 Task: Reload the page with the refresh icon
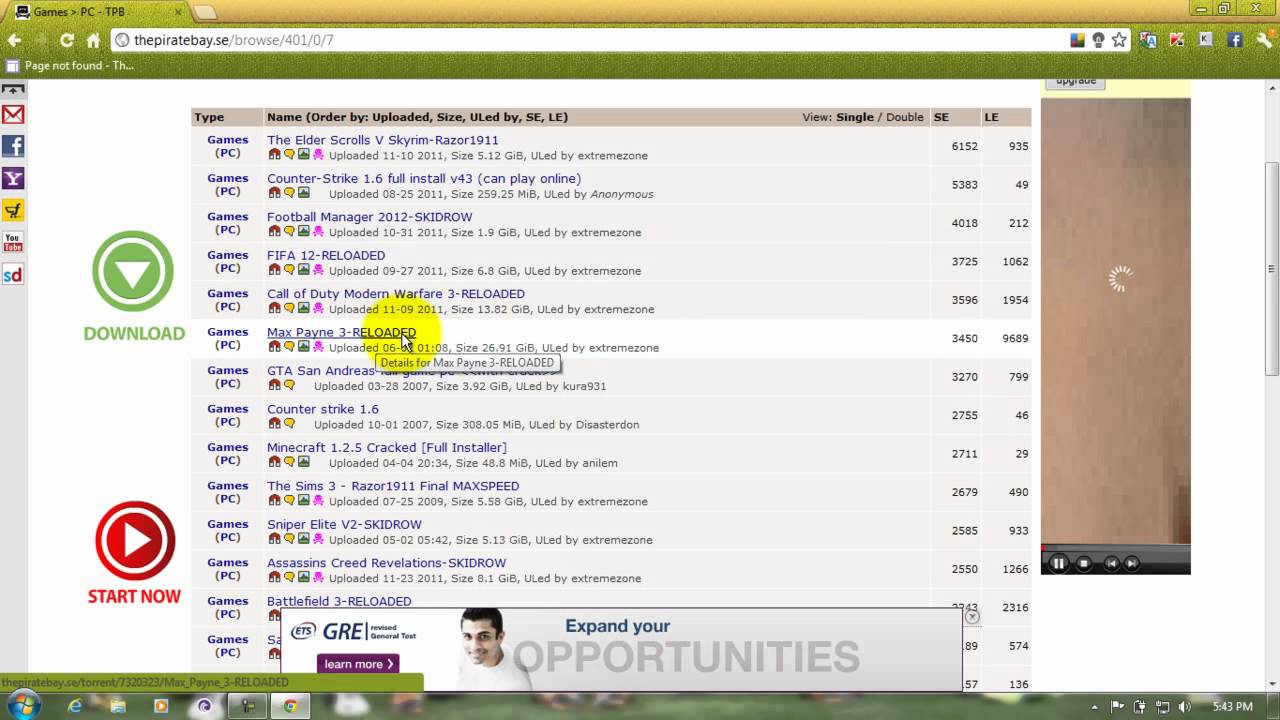click(67, 40)
